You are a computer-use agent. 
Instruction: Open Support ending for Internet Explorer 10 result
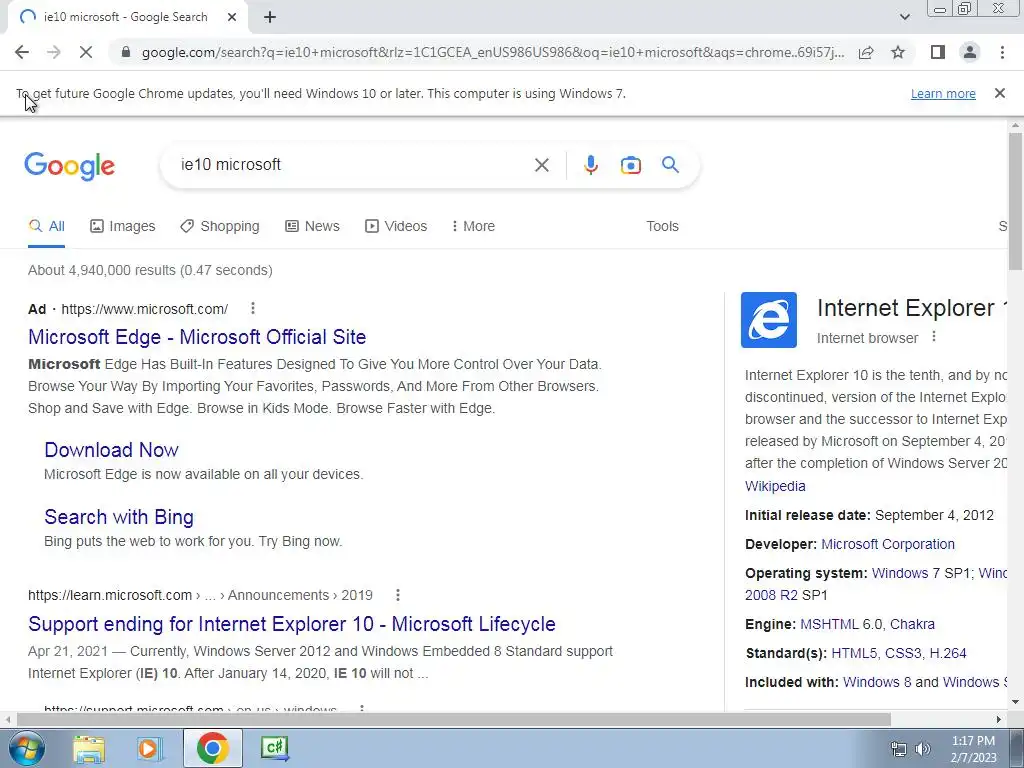point(292,624)
